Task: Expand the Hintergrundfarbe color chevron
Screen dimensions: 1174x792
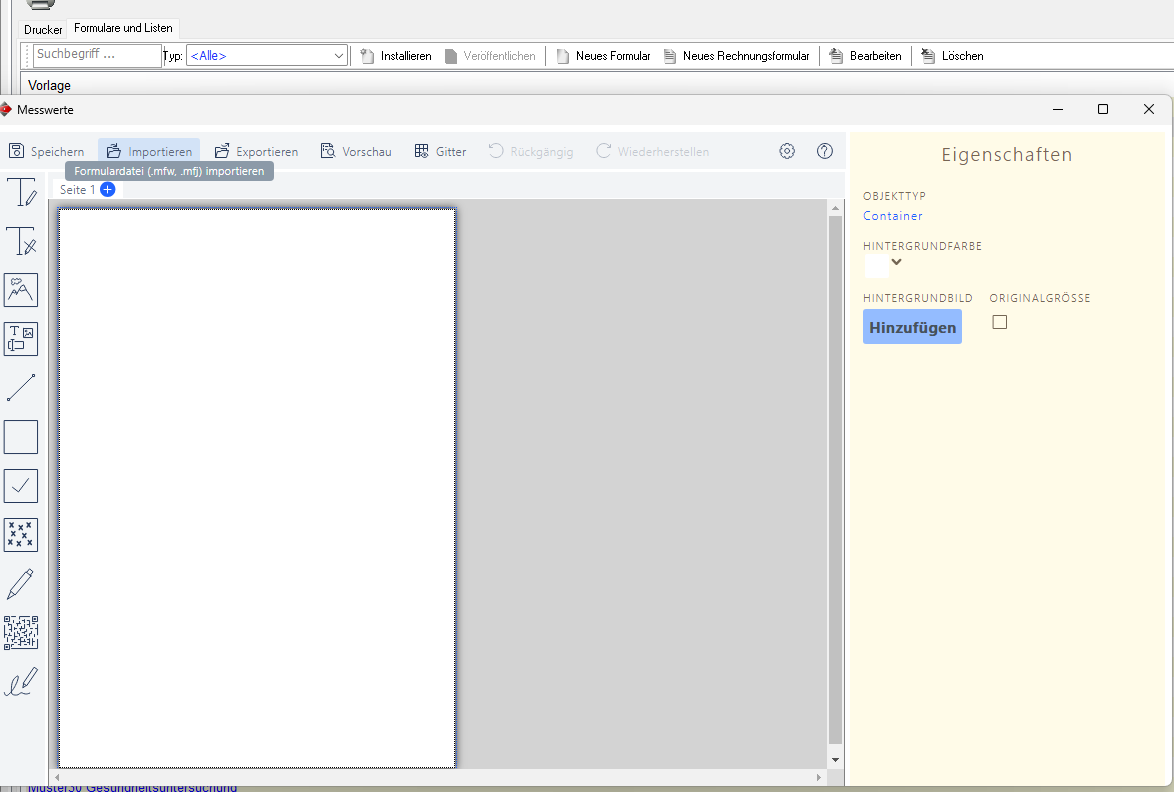Action: 897,263
